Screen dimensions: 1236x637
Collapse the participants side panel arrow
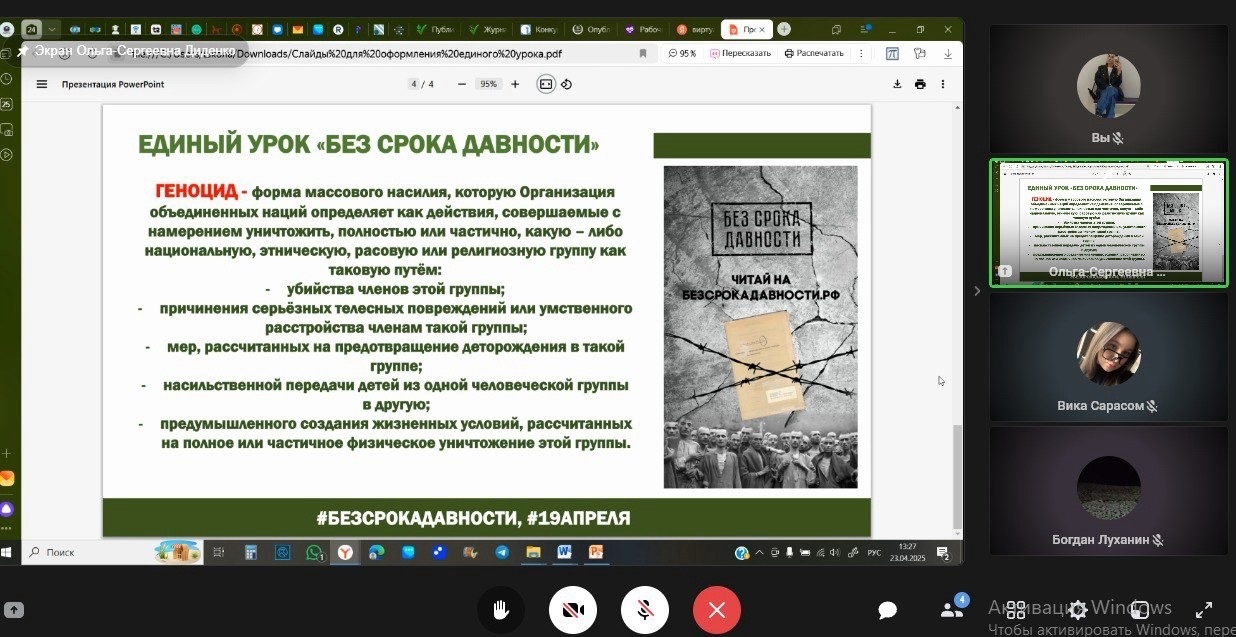[x=977, y=291]
